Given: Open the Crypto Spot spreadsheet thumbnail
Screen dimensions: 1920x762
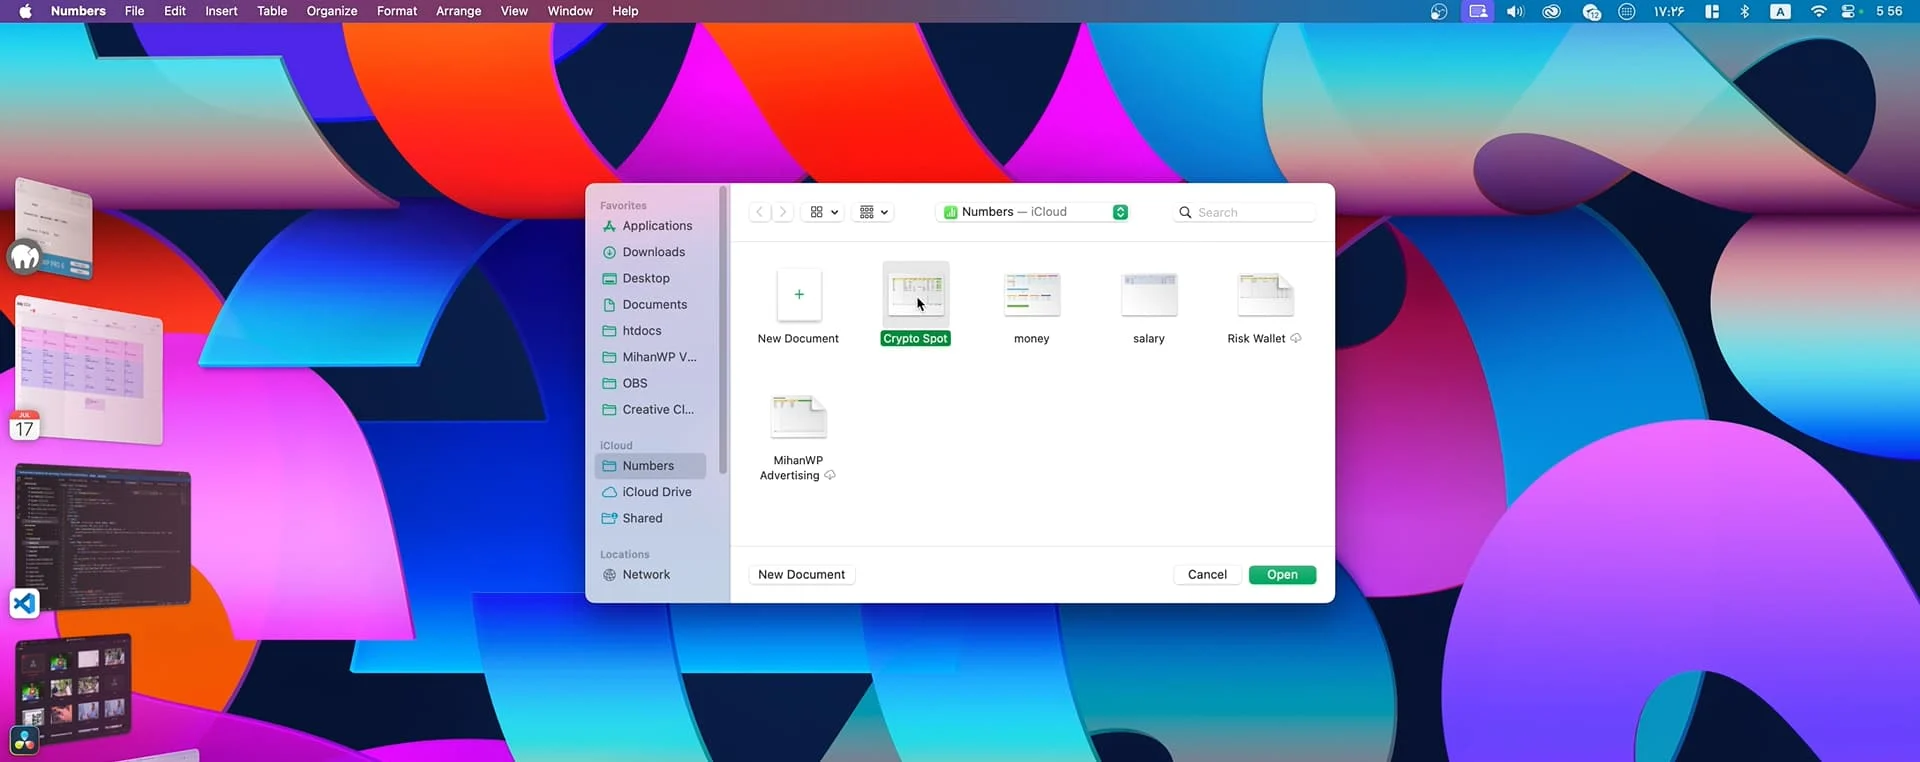Looking at the screenshot, I should [x=915, y=294].
